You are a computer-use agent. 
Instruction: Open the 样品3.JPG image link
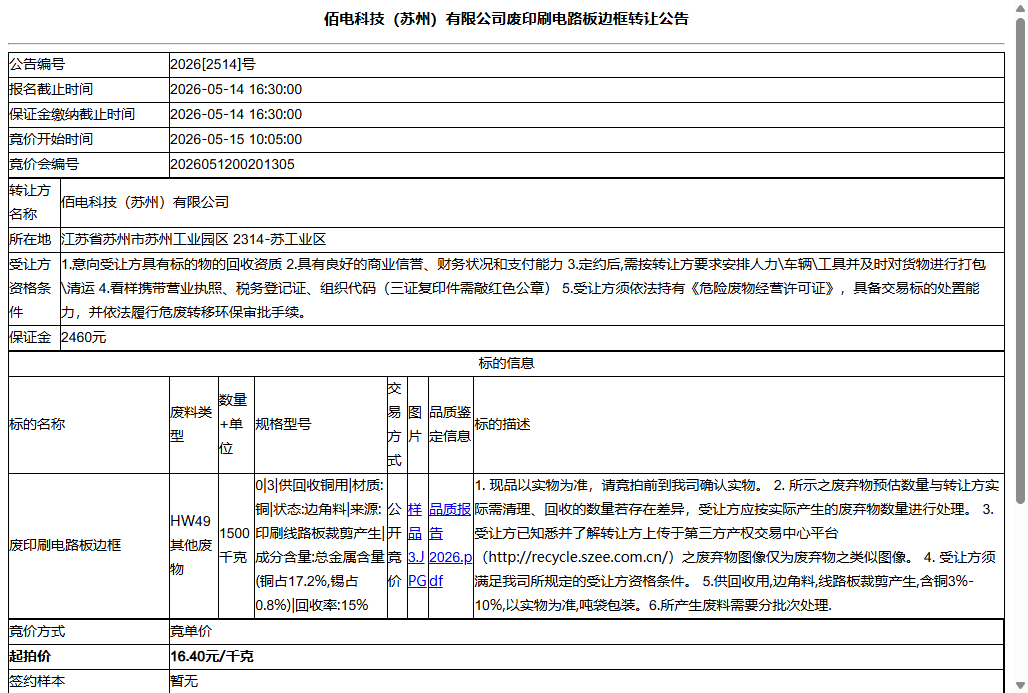[x=417, y=545]
